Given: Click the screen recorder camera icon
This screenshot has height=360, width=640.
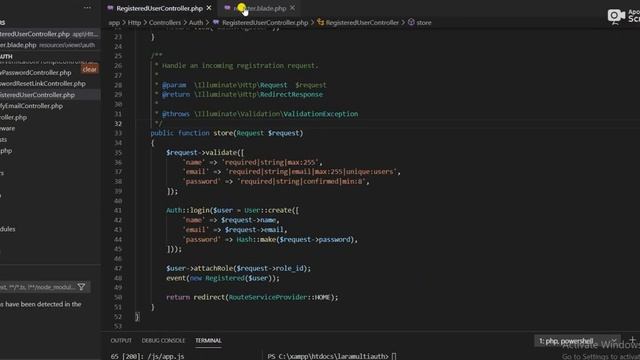Looking at the screenshot, I should coord(616,16).
